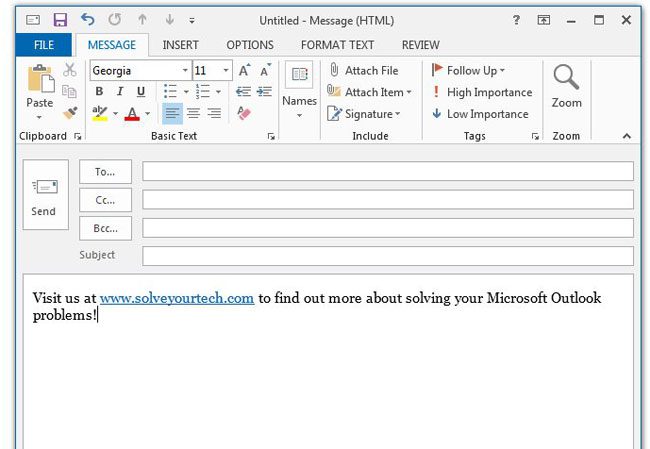Click the Grow Font icon

point(244,71)
